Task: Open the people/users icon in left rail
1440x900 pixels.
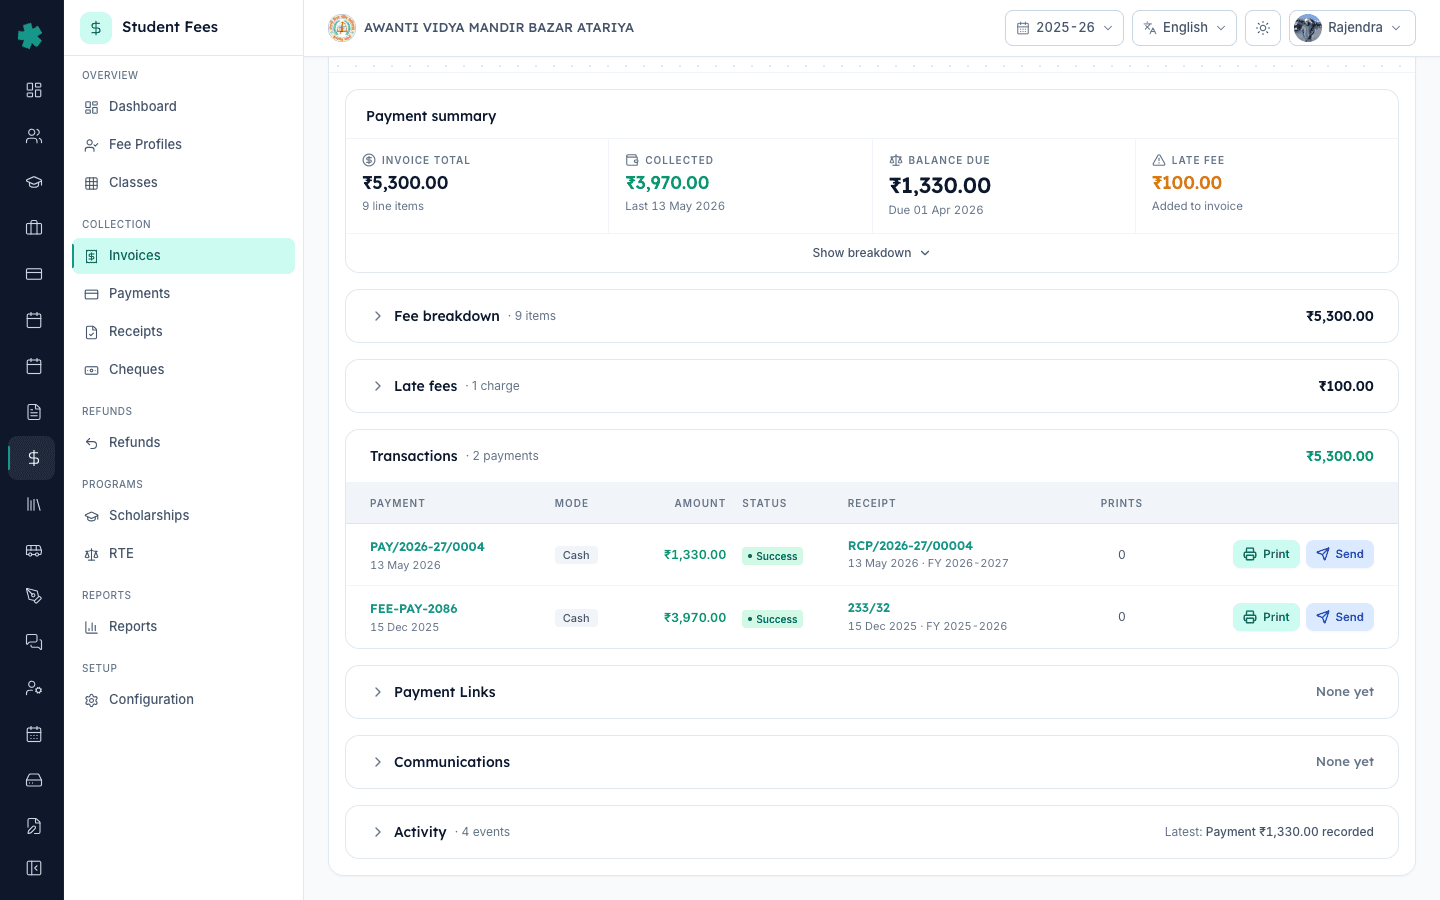Action: click(34, 136)
